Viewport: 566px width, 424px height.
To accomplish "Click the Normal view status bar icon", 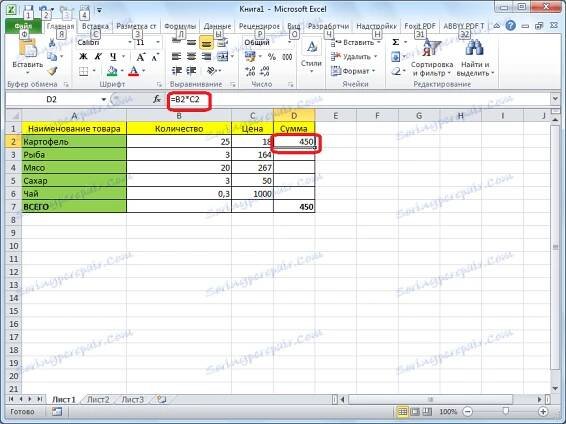I will click(x=402, y=411).
